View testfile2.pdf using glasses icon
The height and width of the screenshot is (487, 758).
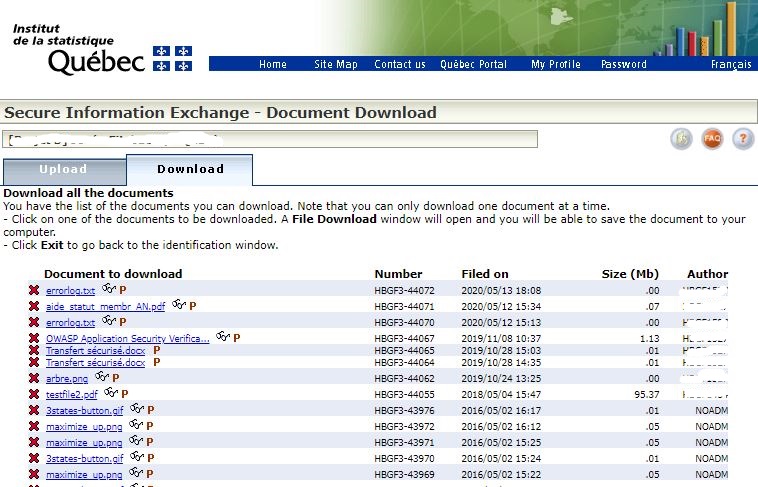pos(111,393)
